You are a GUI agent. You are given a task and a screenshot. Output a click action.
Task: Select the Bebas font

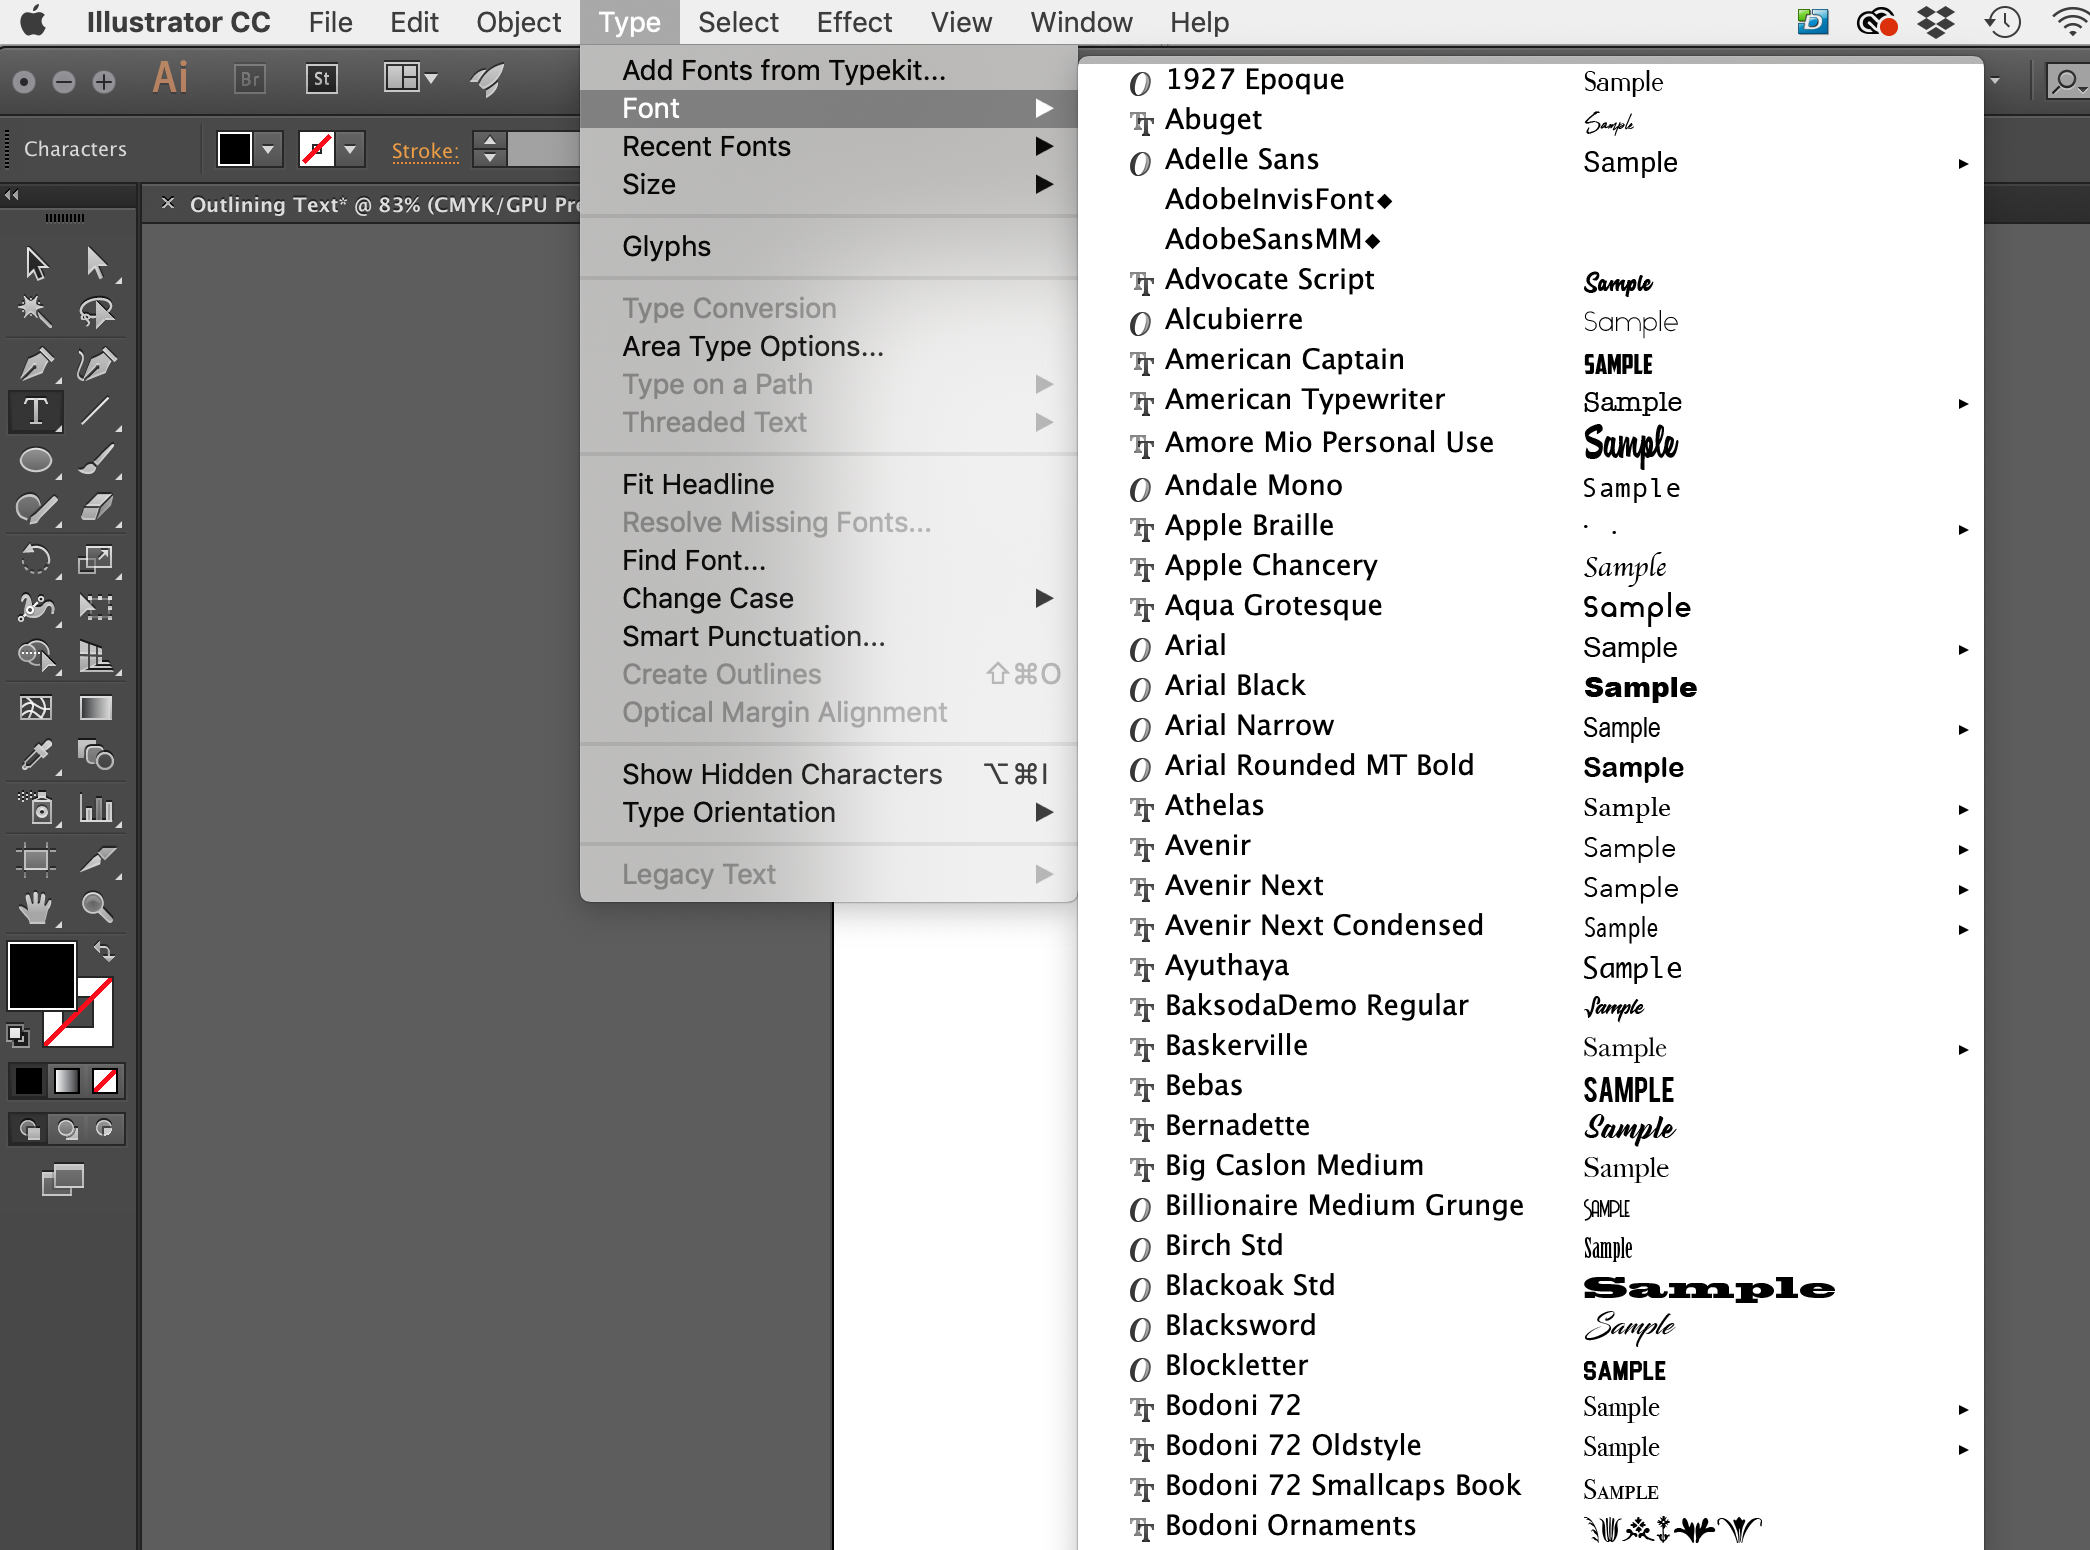click(x=1530, y=1086)
